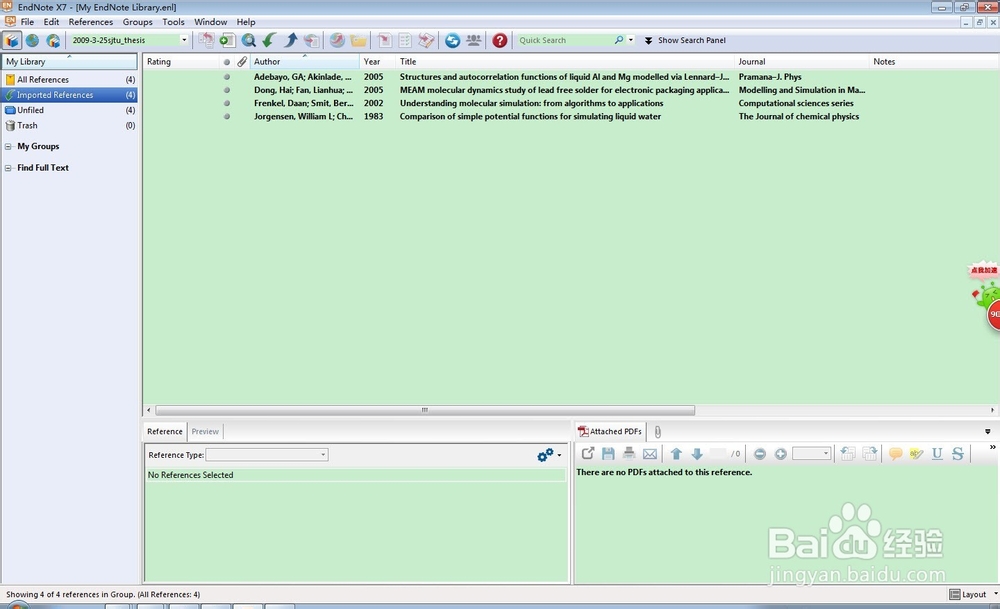Open the Edit menu
Viewport: 1000px width, 609px height.
[51, 22]
